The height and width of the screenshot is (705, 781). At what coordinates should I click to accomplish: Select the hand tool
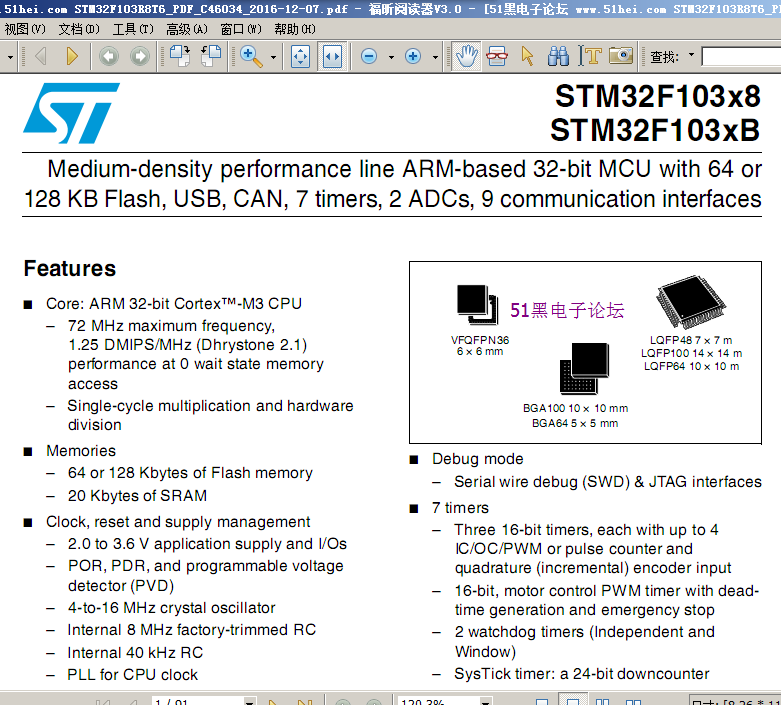466,56
